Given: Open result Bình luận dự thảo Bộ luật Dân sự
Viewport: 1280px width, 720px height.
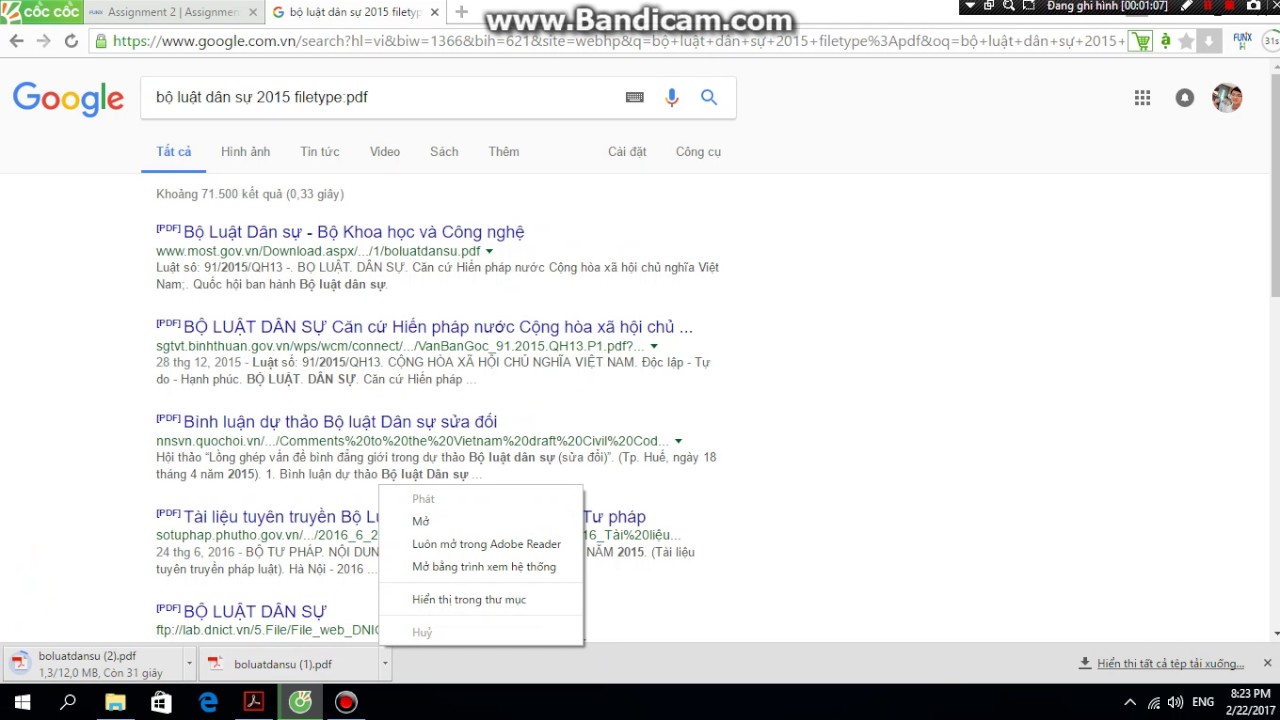Looking at the screenshot, I should pyautogui.click(x=340, y=422).
